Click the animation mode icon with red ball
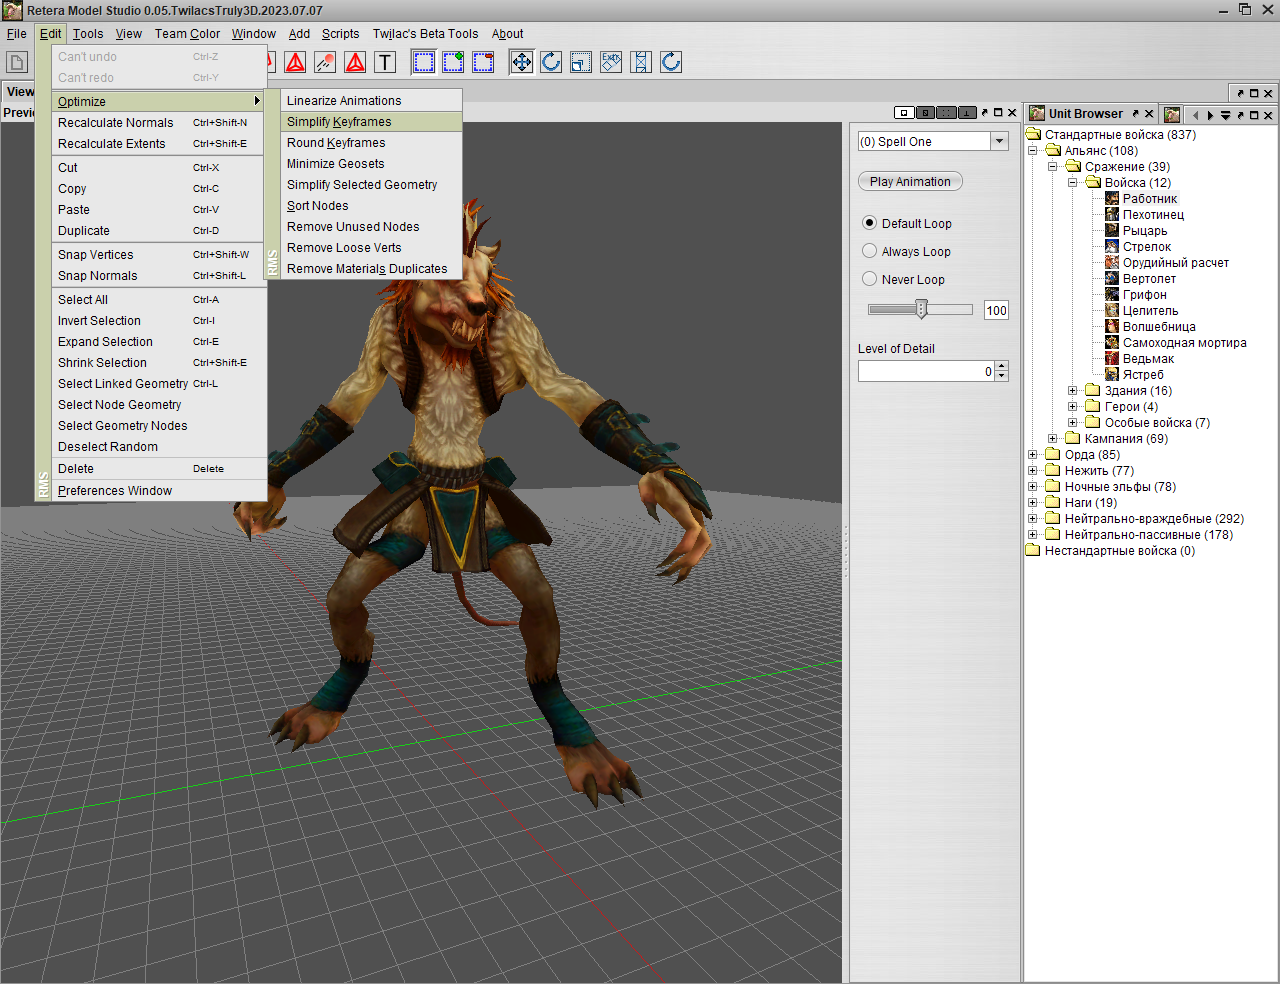Viewport: 1280px width, 984px height. [x=325, y=62]
